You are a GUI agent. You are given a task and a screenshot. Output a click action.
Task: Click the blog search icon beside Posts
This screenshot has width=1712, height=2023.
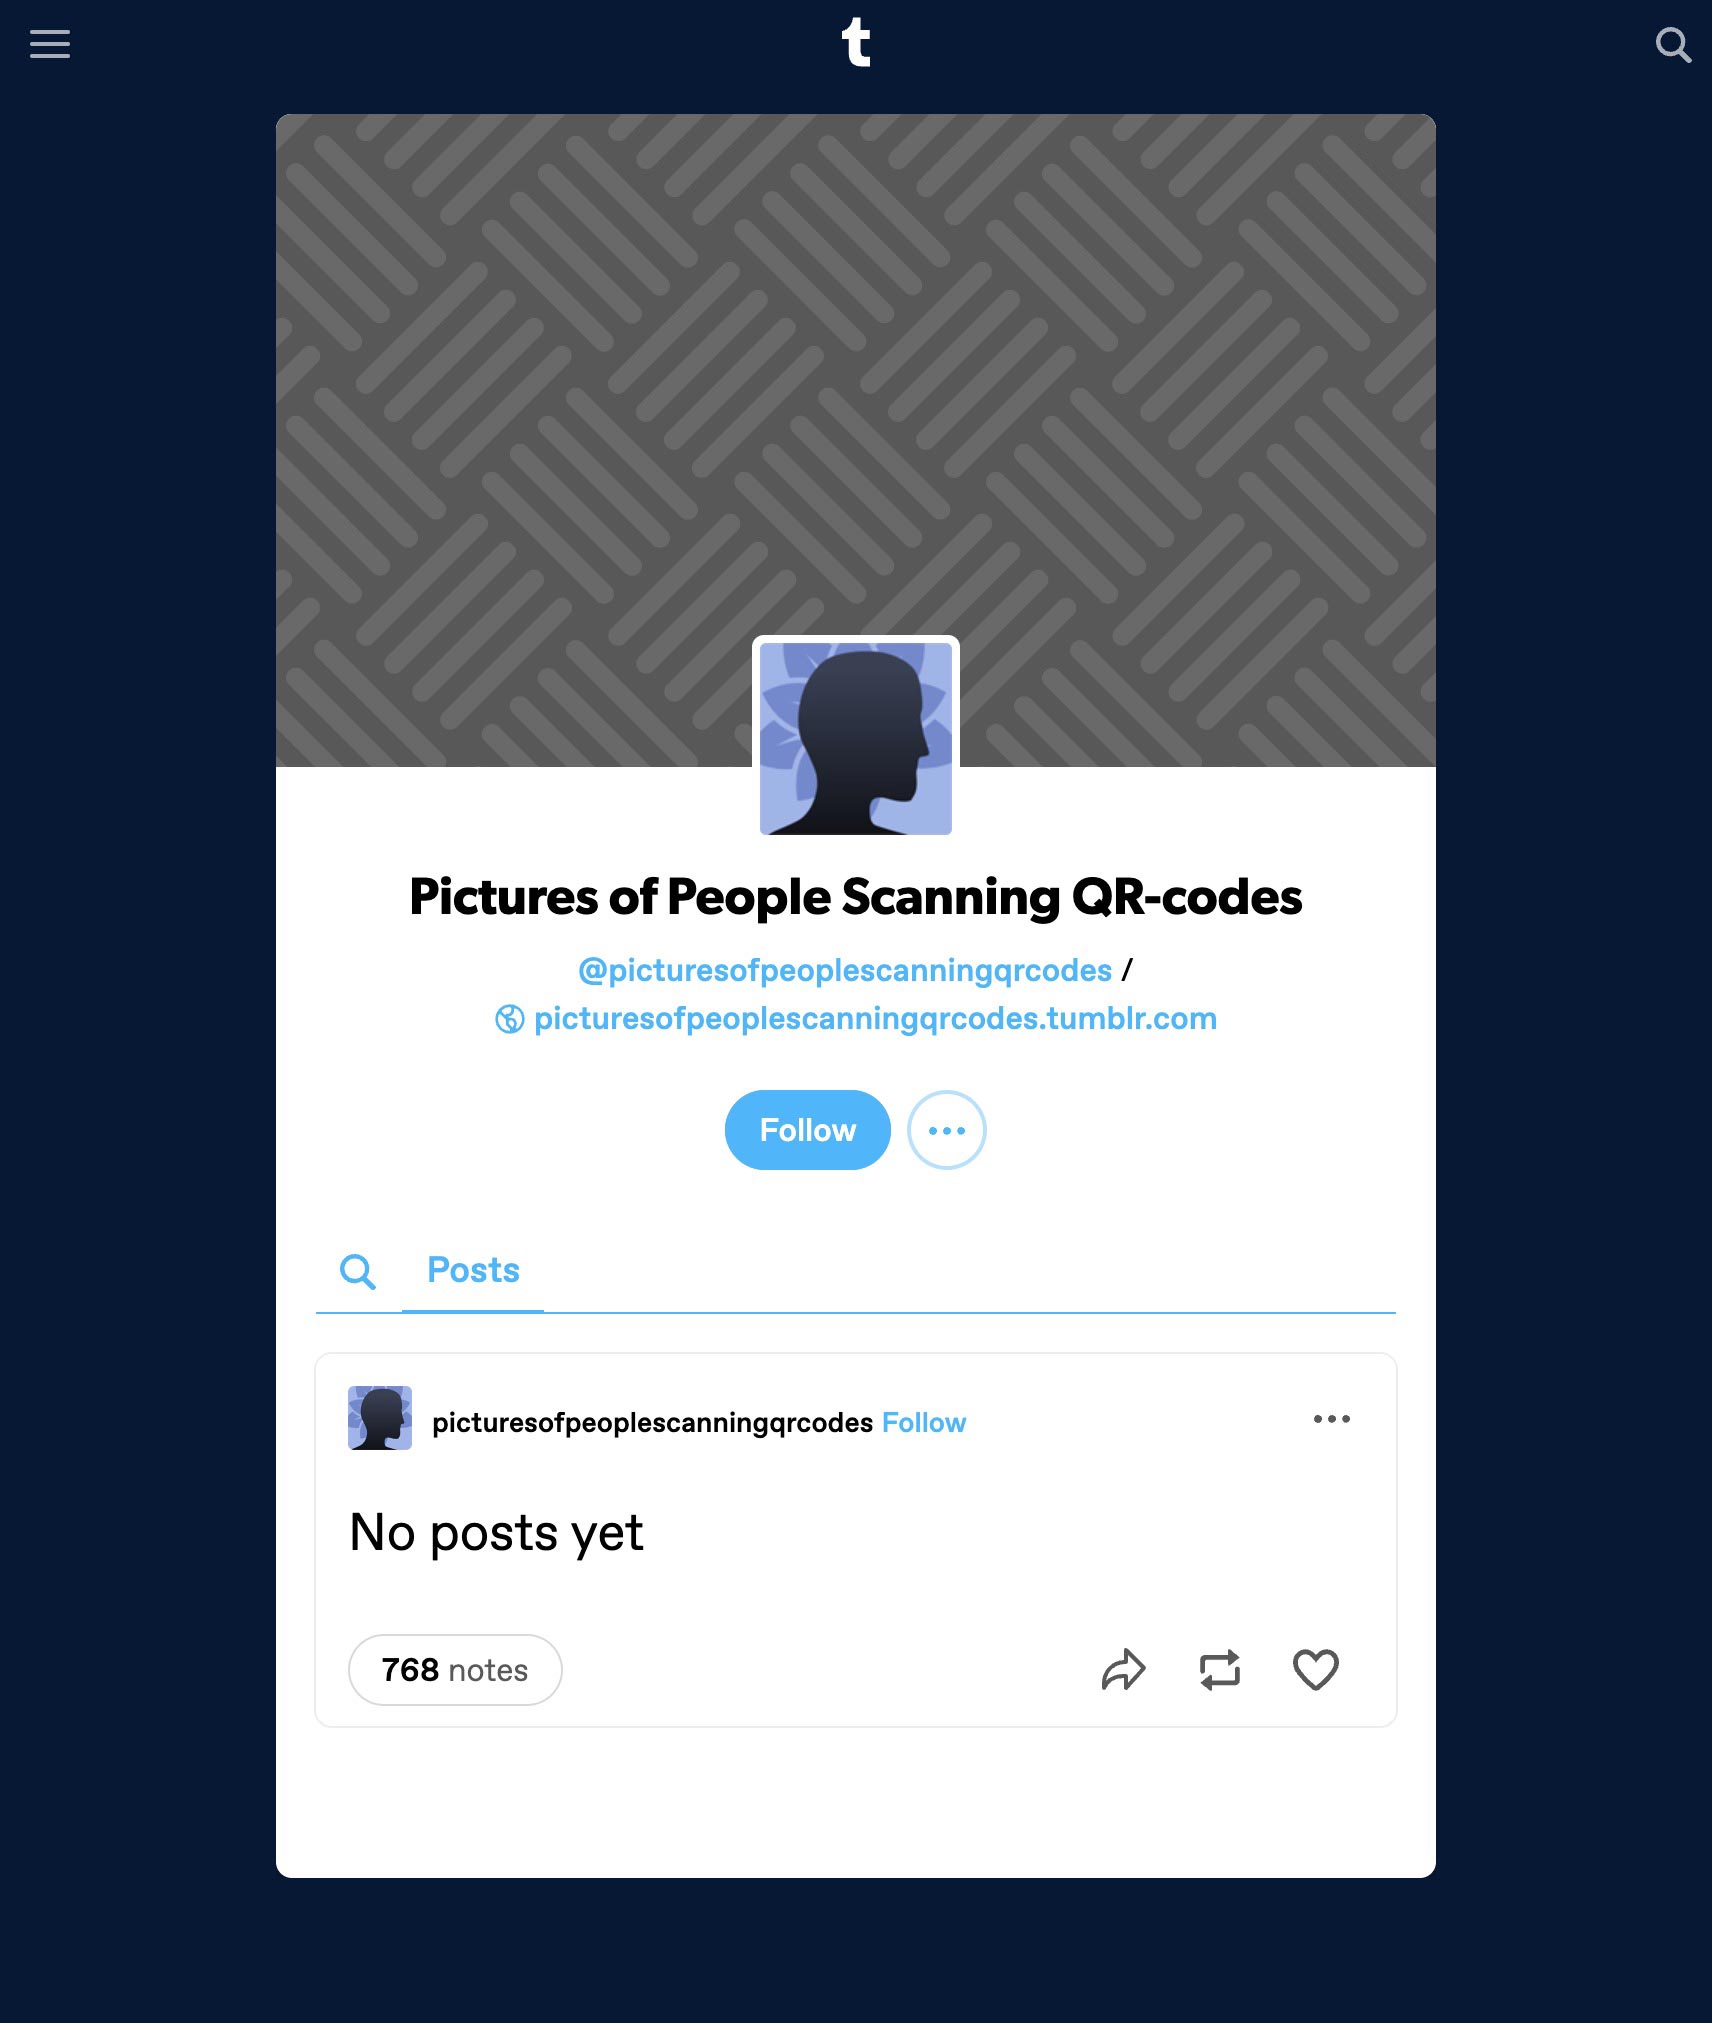tap(357, 1271)
